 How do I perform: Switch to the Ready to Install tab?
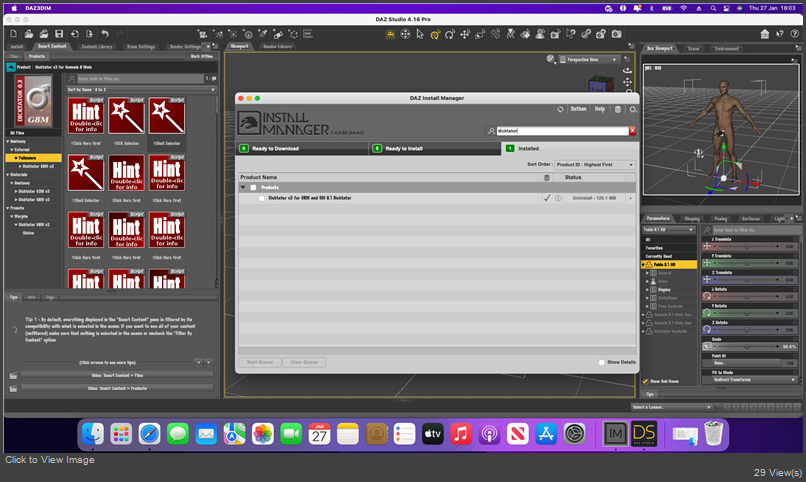coord(435,149)
